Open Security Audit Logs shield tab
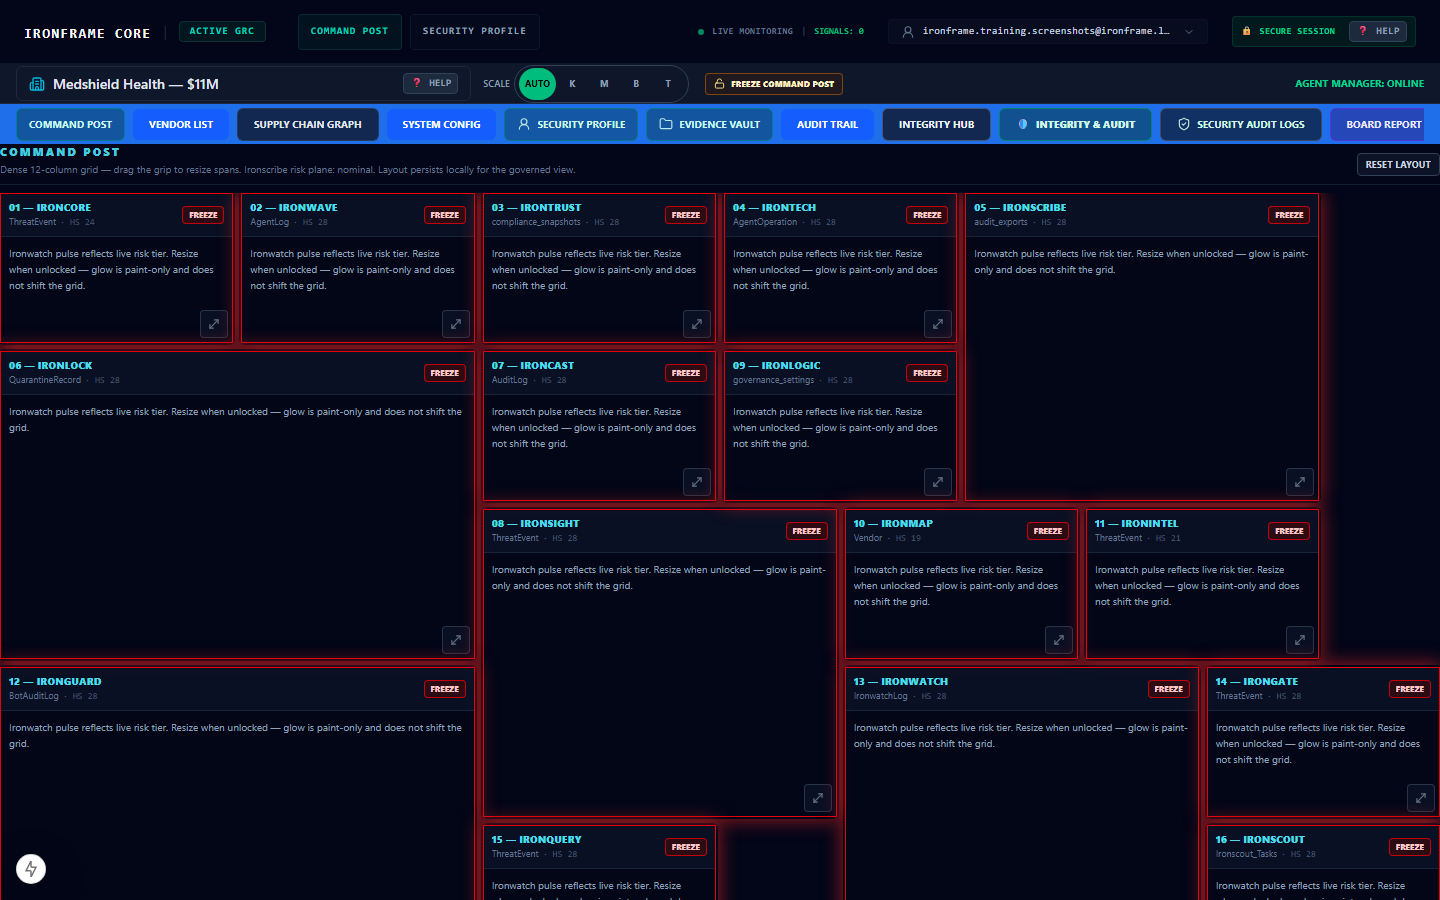Viewport: 1440px width, 900px height. pyautogui.click(x=1240, y=125)
